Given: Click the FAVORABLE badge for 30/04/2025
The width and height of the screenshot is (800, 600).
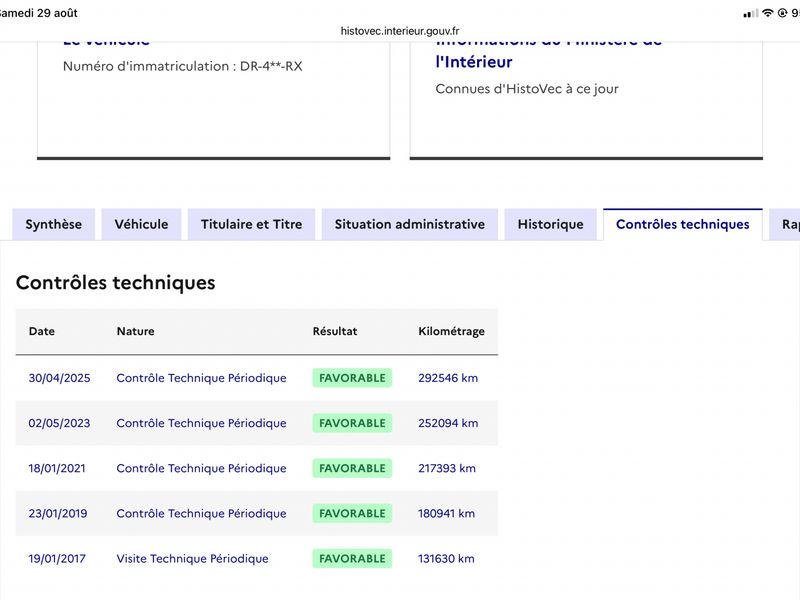Looking at the screenshot, I should coord(352,378).
